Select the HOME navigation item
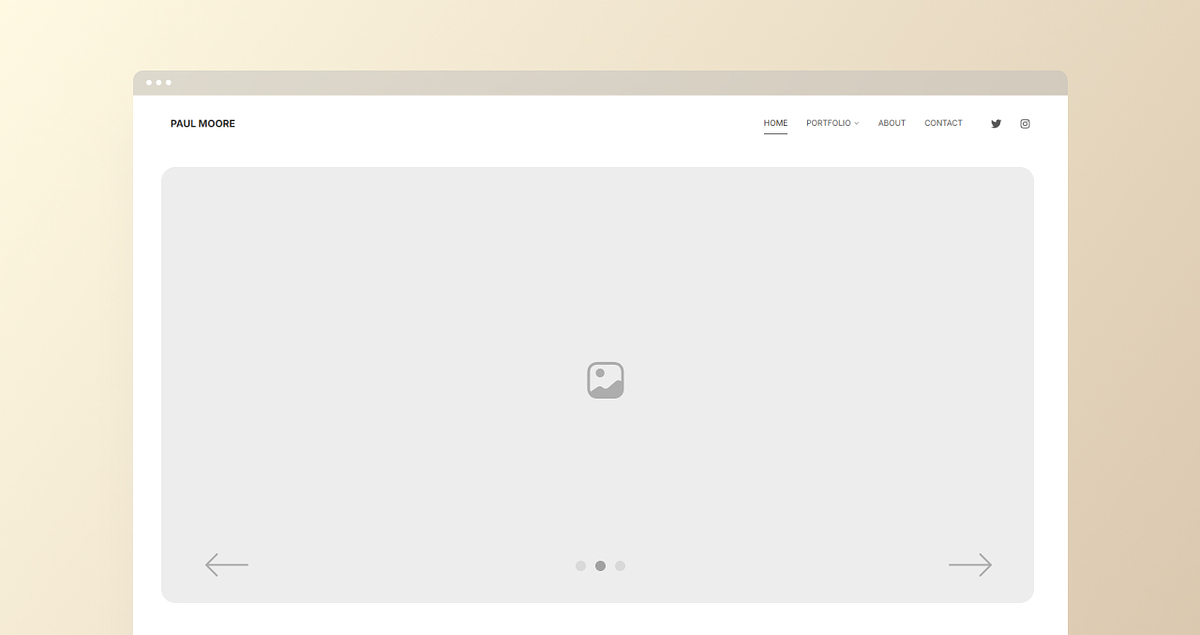This screenshot has width=1200, height=635. tap(775, 122)
